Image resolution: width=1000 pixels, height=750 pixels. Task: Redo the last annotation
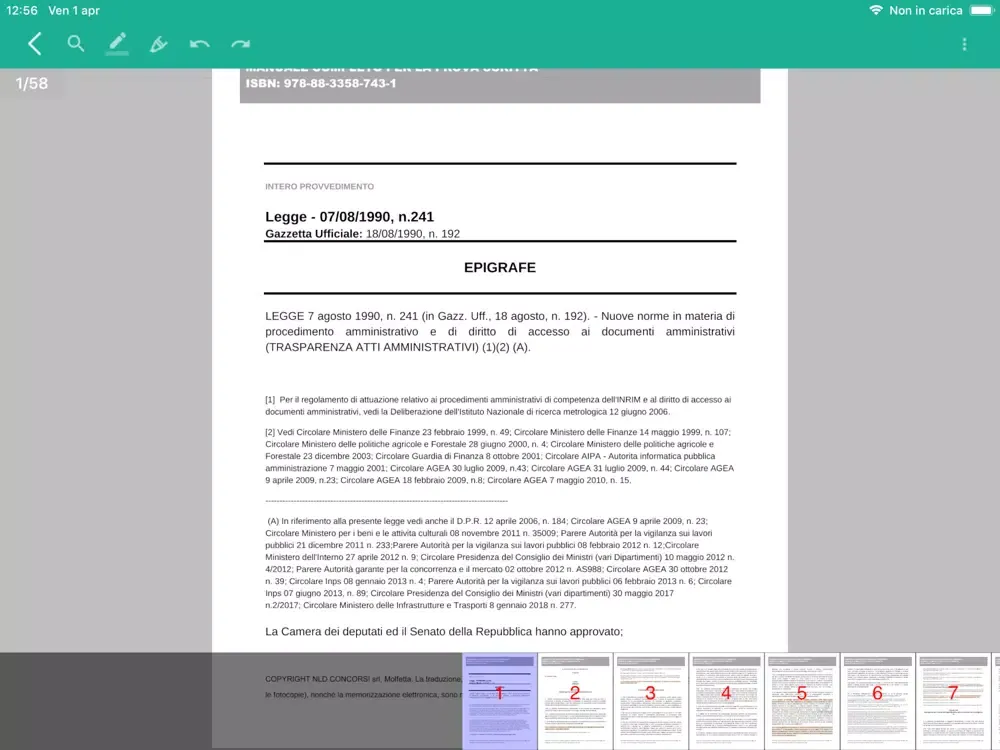(x=239, y=44)
